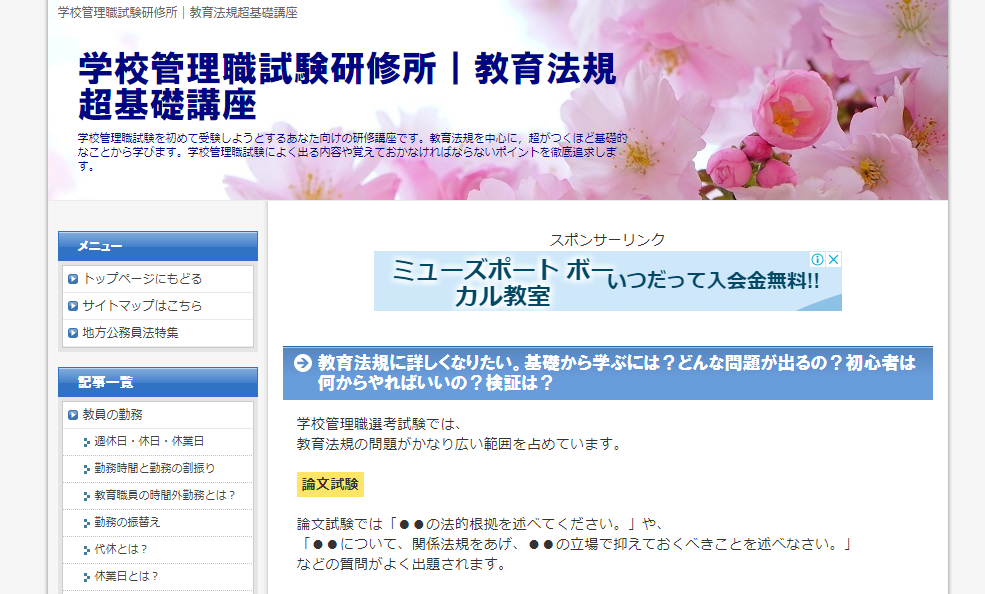Click bullet icon beside 教員の勤務
The height and width of the screenshot is (594, 985).
tap(73, 415)
